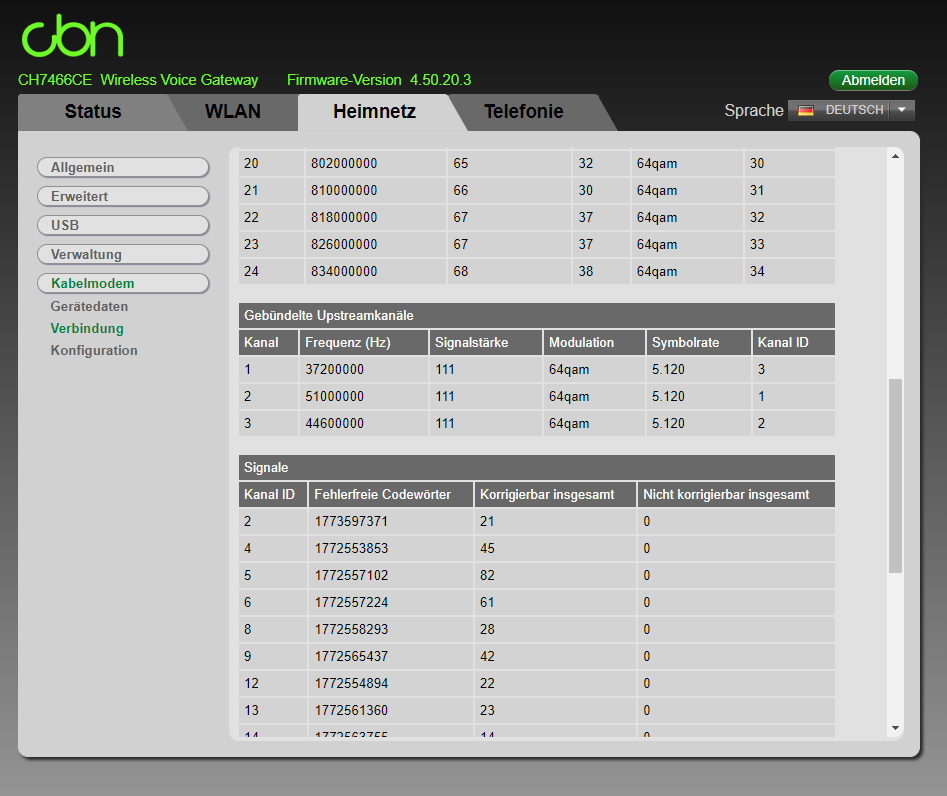Select the Heimnetz tab
This screenshot has height=796, width=947.
[374, 112]
